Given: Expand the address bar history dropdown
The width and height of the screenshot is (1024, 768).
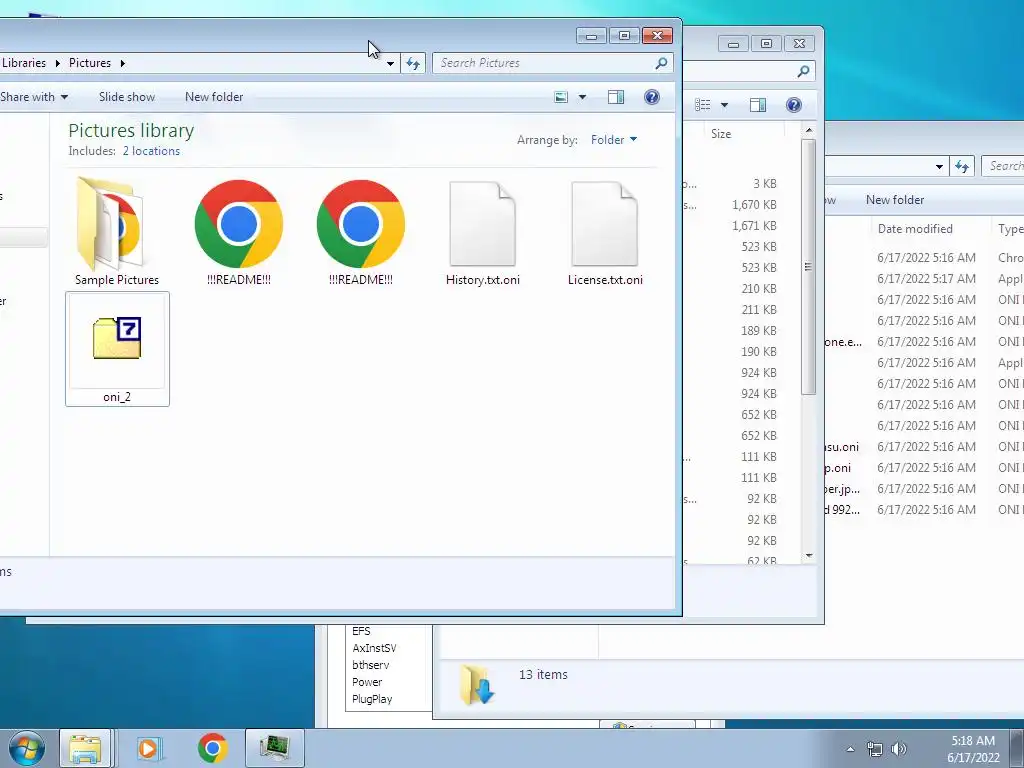Looking at the screenshot, I should tap(391, 63).
